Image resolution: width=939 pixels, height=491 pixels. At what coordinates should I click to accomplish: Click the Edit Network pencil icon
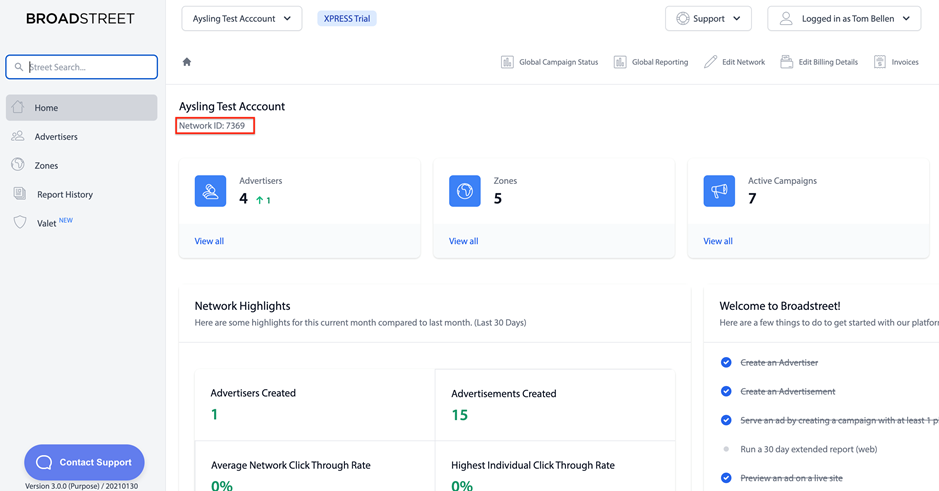pyautogui.click(x=710, y=62)
